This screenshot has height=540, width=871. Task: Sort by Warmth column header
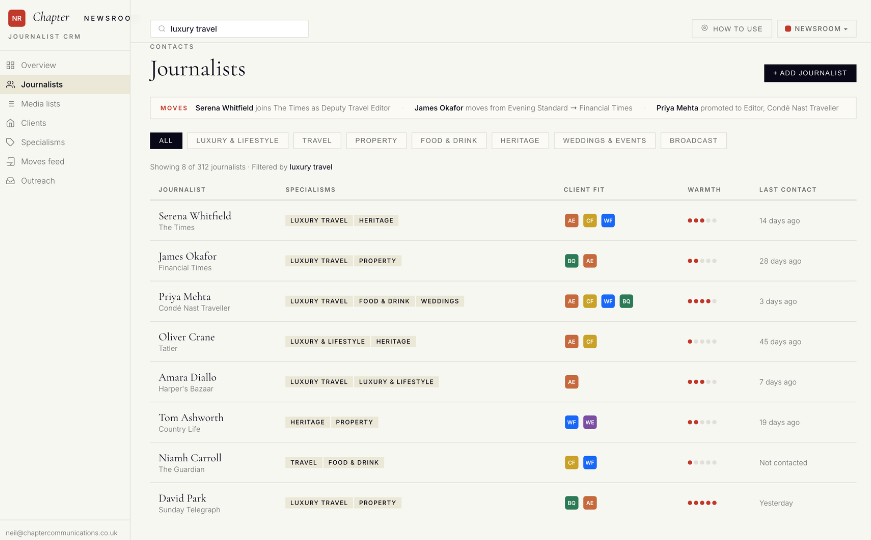[704, 189]
